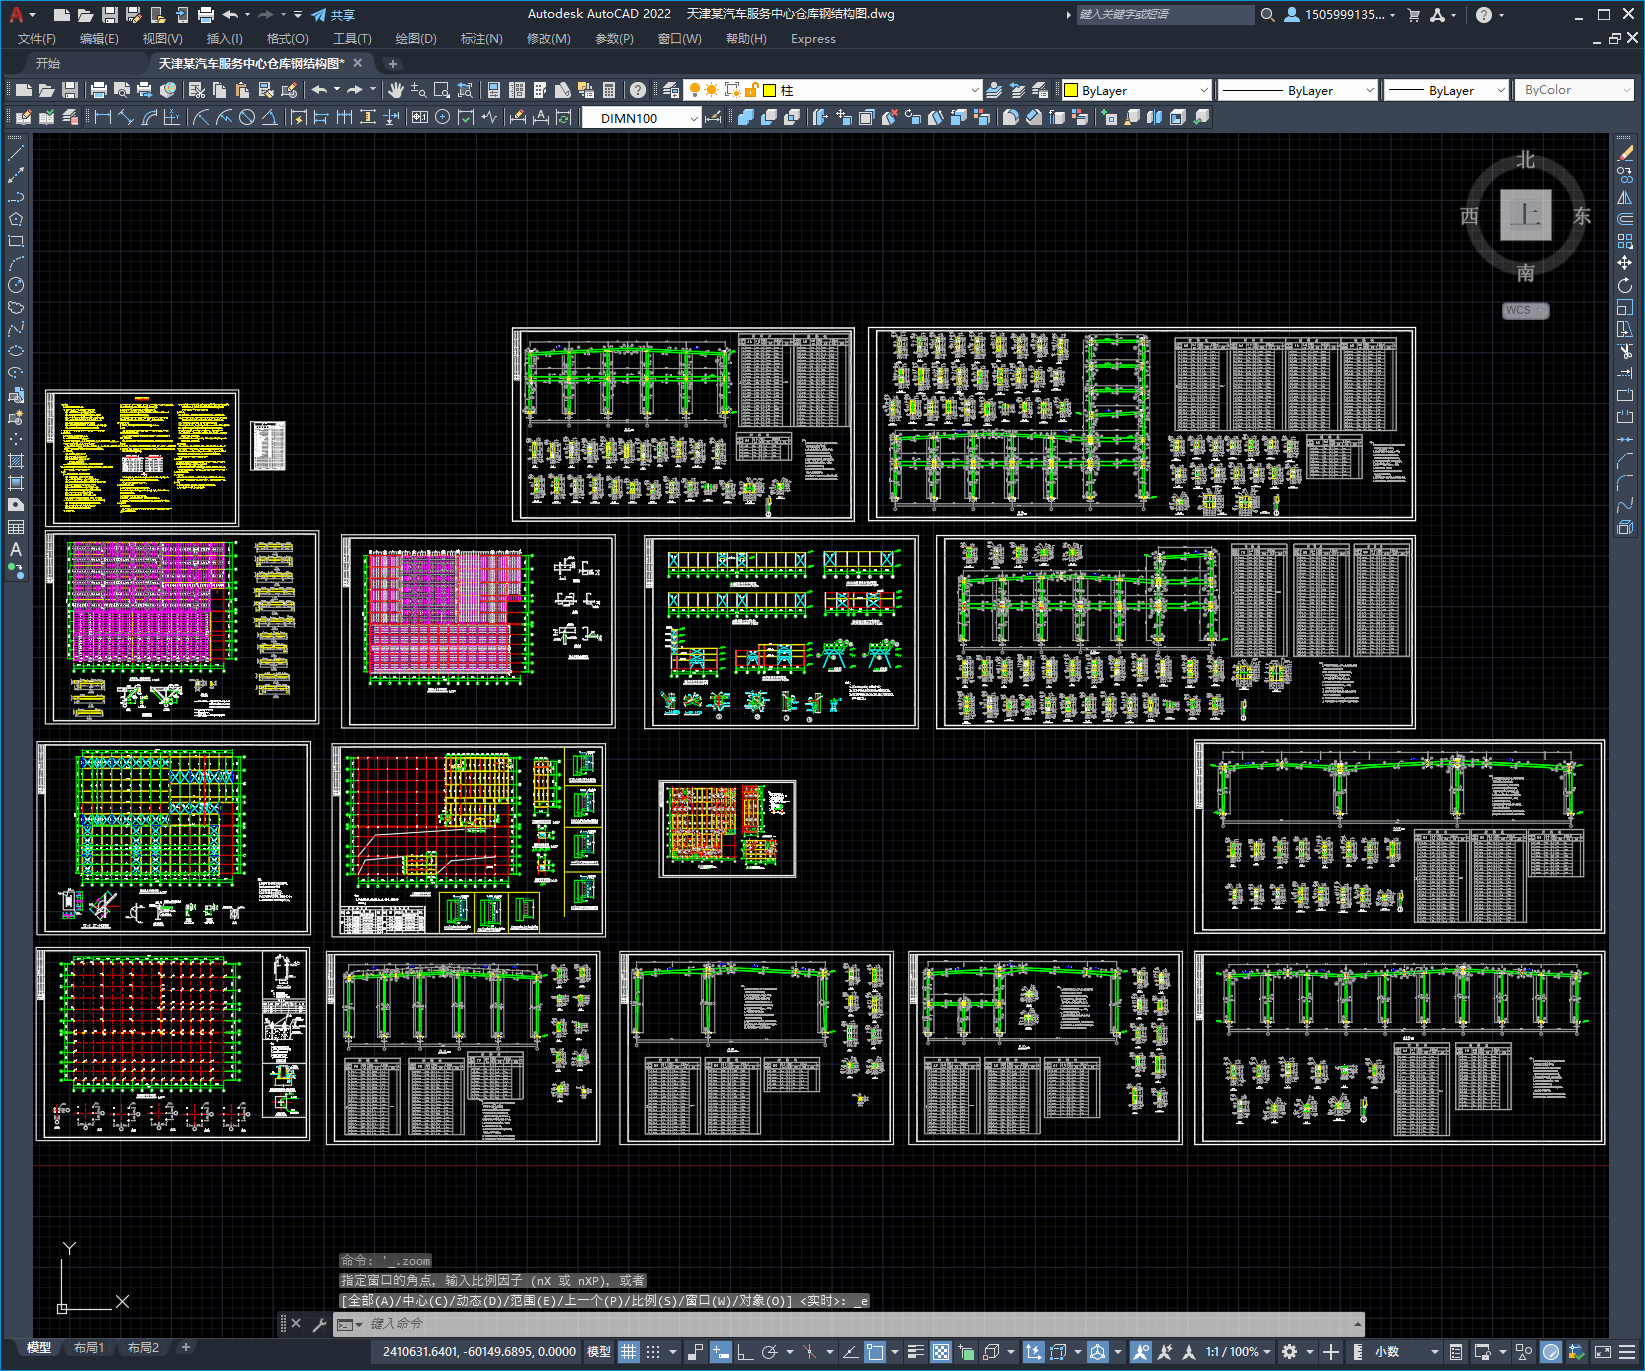This screenshot has width=1645, height=1371.
Task: Click the Save icon in quick access toolbar
Action: 110,15
